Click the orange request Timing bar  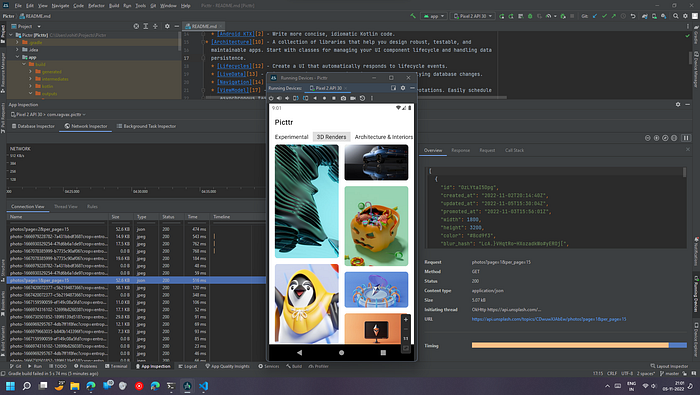coord(570,345)
